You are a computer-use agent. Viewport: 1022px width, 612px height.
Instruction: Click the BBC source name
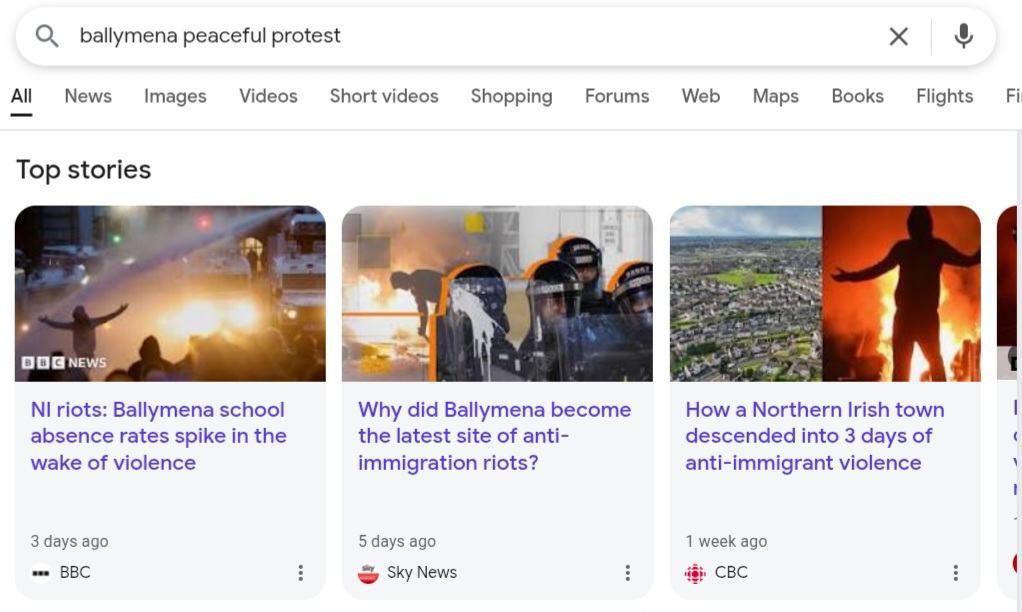75,572
